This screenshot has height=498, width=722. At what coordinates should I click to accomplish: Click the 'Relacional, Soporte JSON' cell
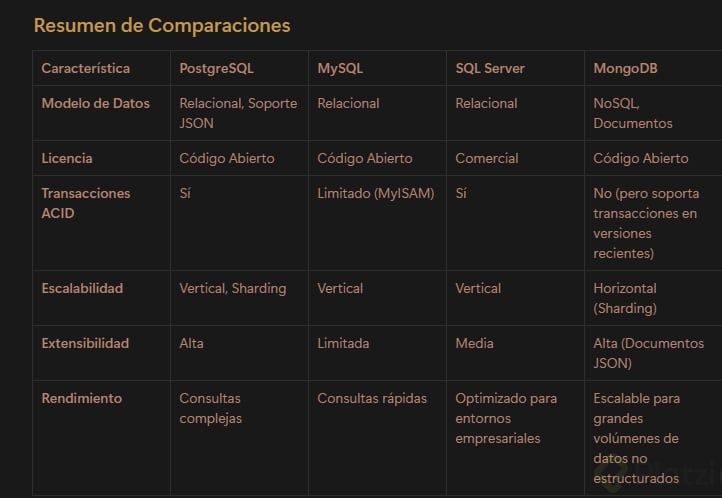[238, 113]
